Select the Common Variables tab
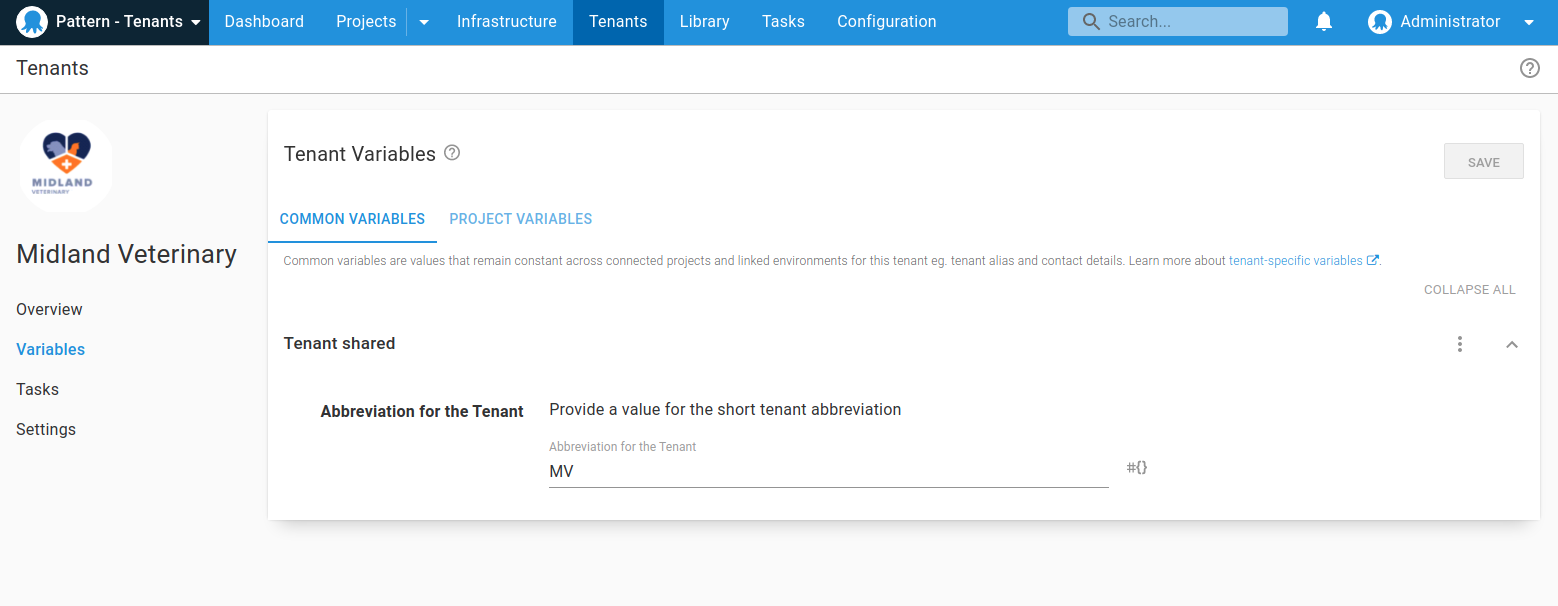The image size is (1558, 606). (352, 219)
